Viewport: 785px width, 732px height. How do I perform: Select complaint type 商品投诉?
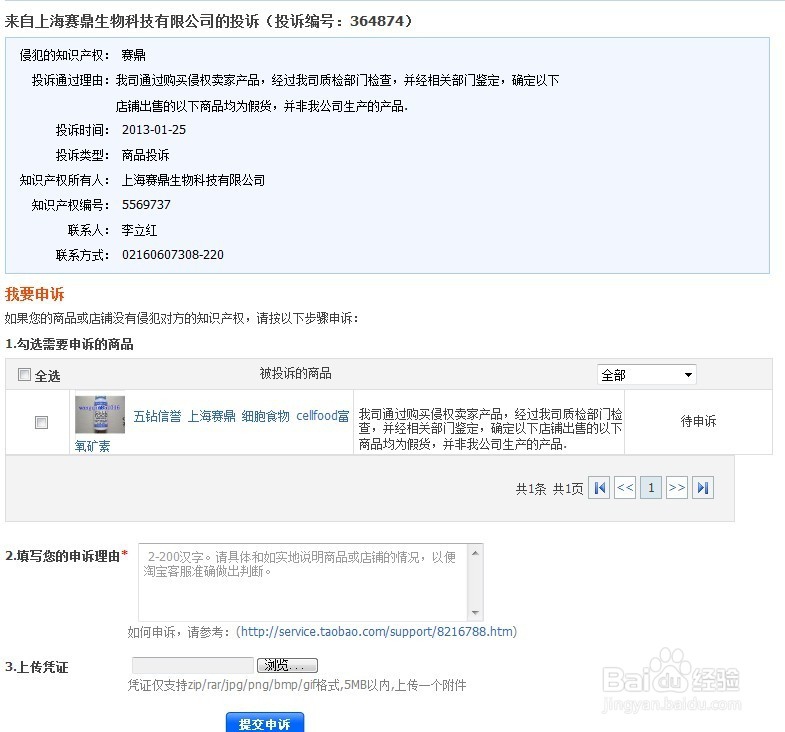[x=145, y=155]
